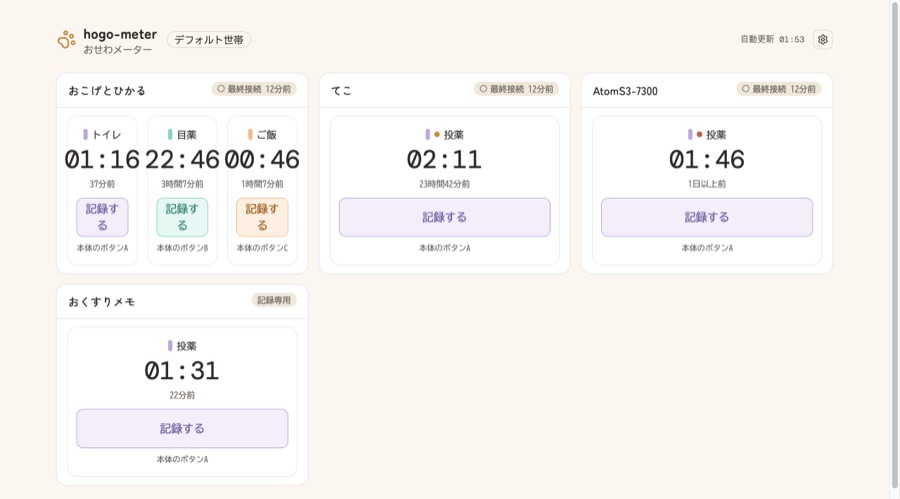This screenshot has width=900, height=499.
Task: Click the purple toilet (トイレ) color marker
Action: (x=86, y=134)
